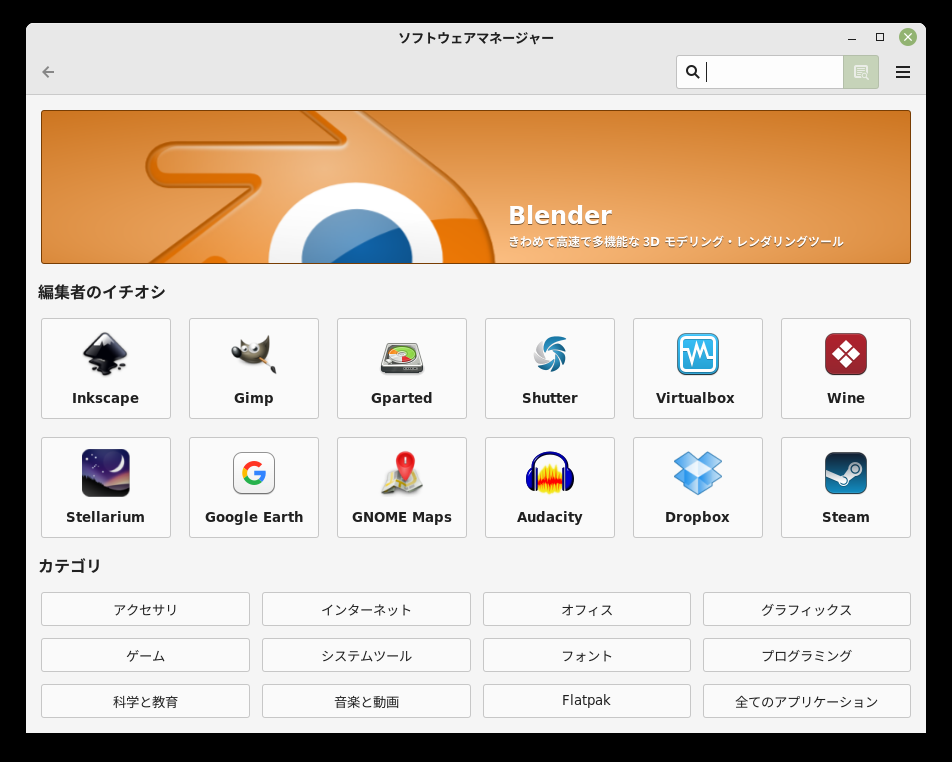Image resolution: width=952 pixels, height=762 pixels.
Task: Open the Dropbox app tile
Action: 698,488
